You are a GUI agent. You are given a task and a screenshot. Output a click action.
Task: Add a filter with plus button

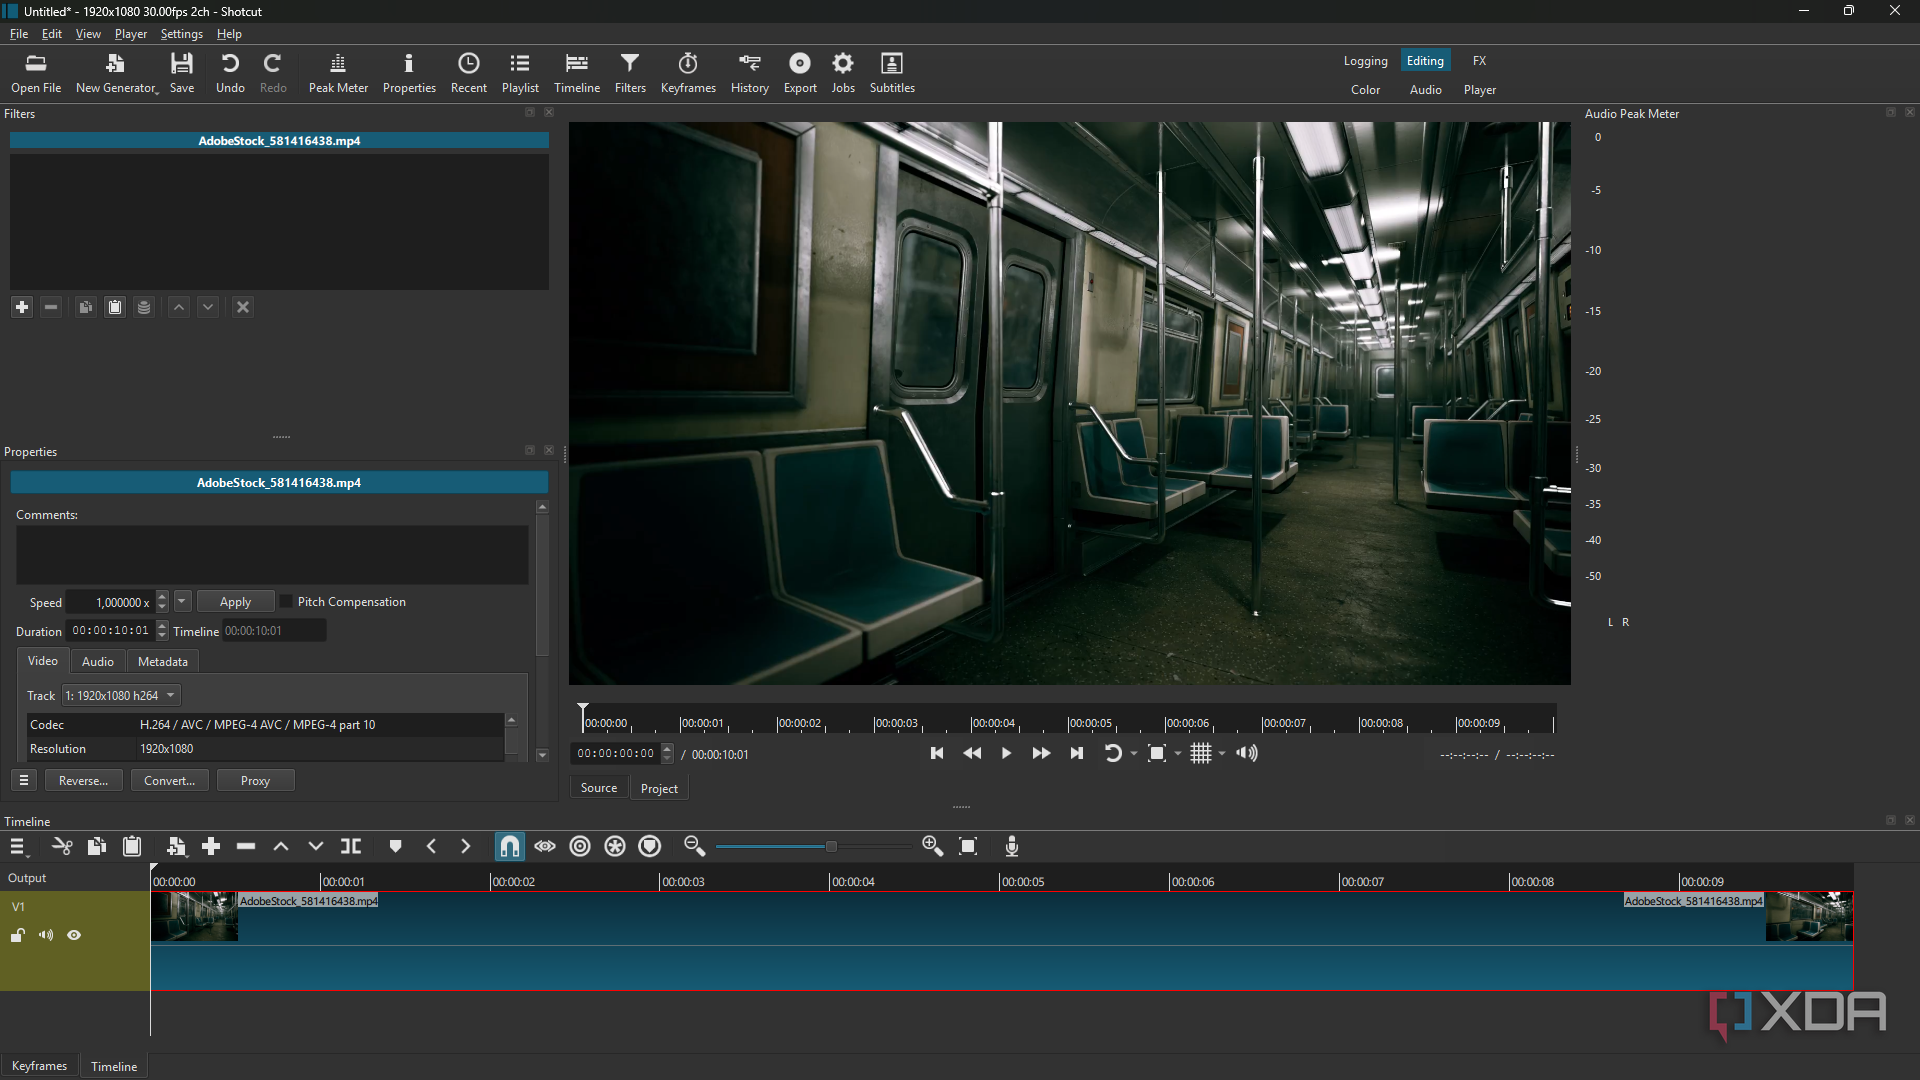[22, 307]
